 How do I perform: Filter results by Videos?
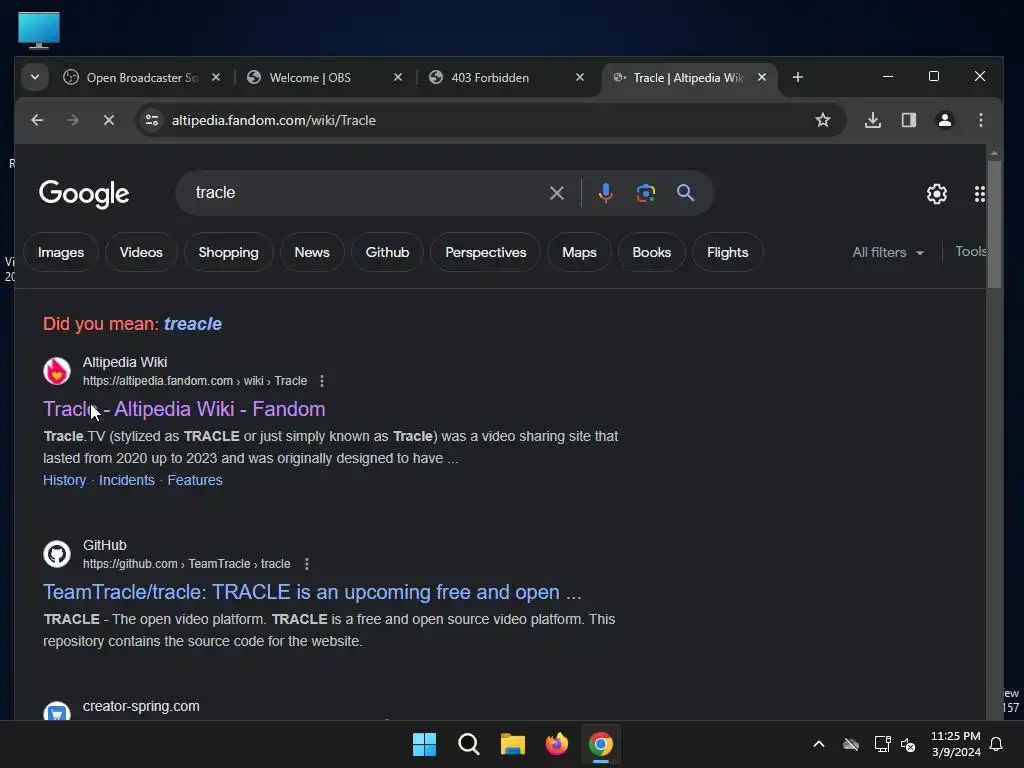tap(141, 252)
